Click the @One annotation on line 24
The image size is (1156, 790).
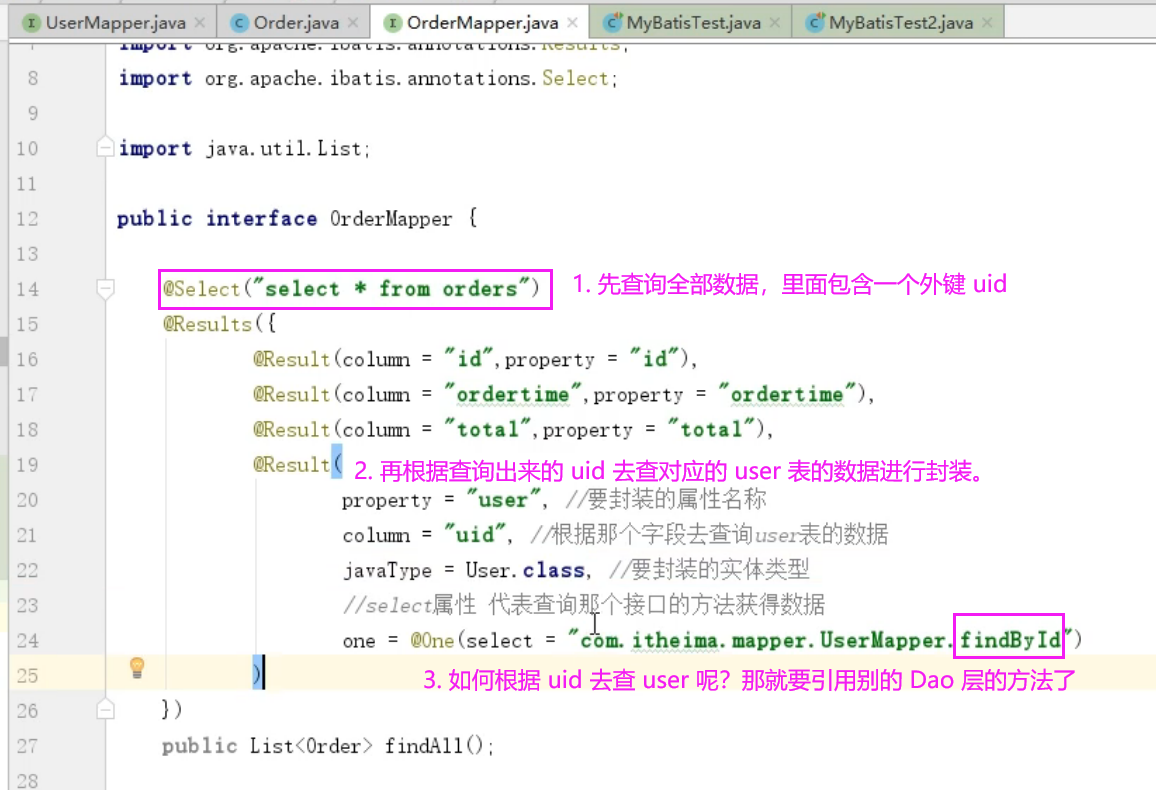pyautogui.click(x=433, y=641)
